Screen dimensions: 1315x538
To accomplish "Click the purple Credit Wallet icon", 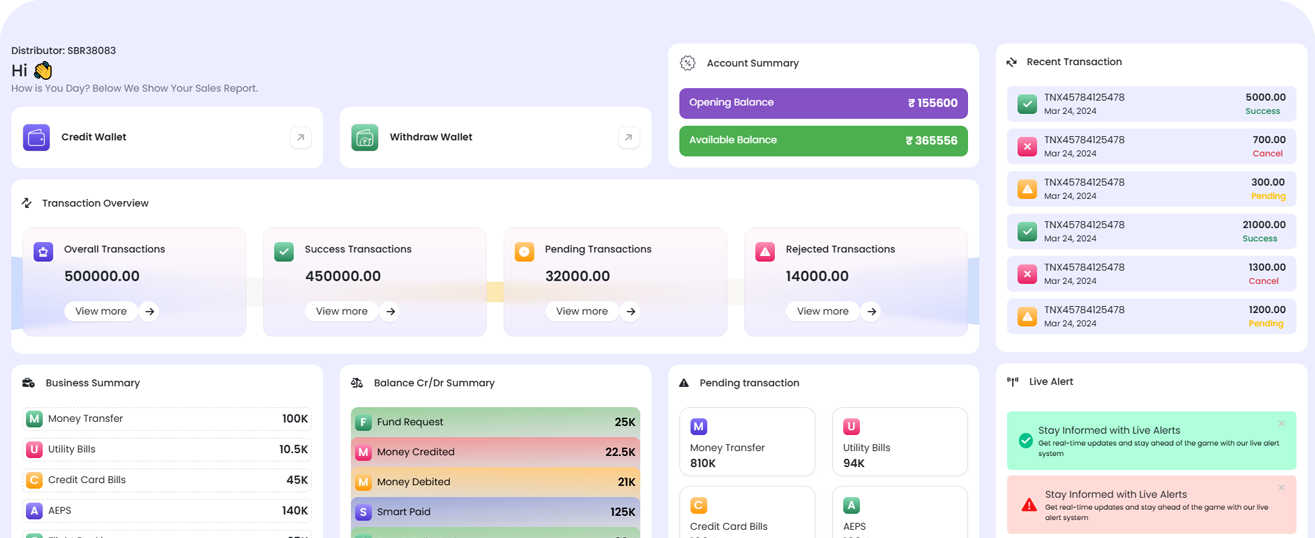I will 37,137.
